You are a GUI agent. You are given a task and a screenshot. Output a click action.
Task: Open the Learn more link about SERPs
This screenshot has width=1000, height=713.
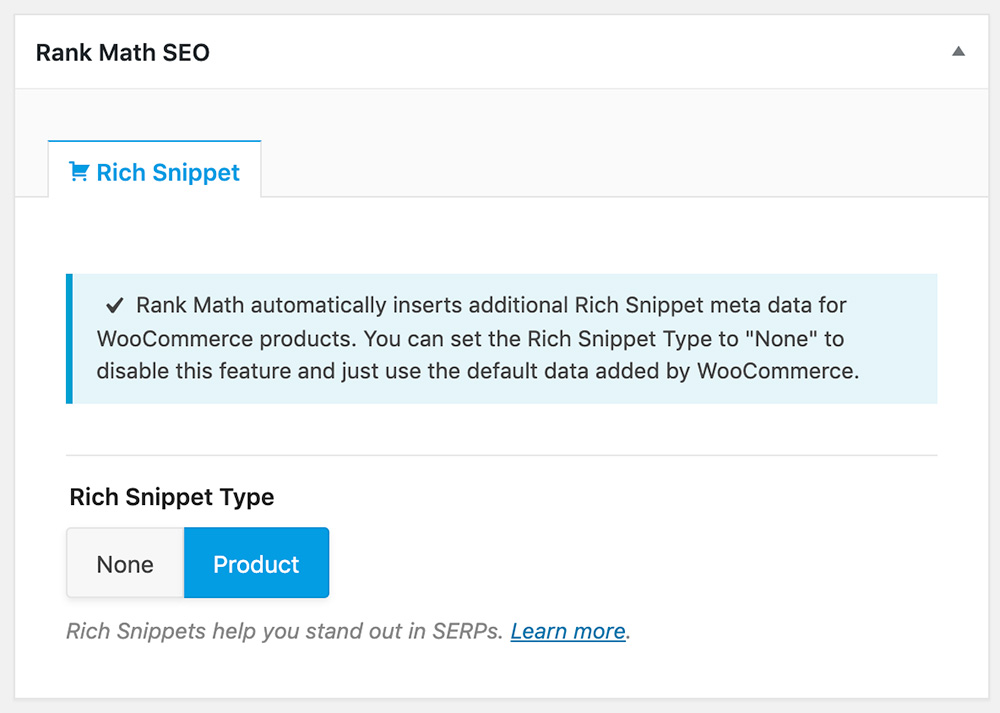coord(567,631)
